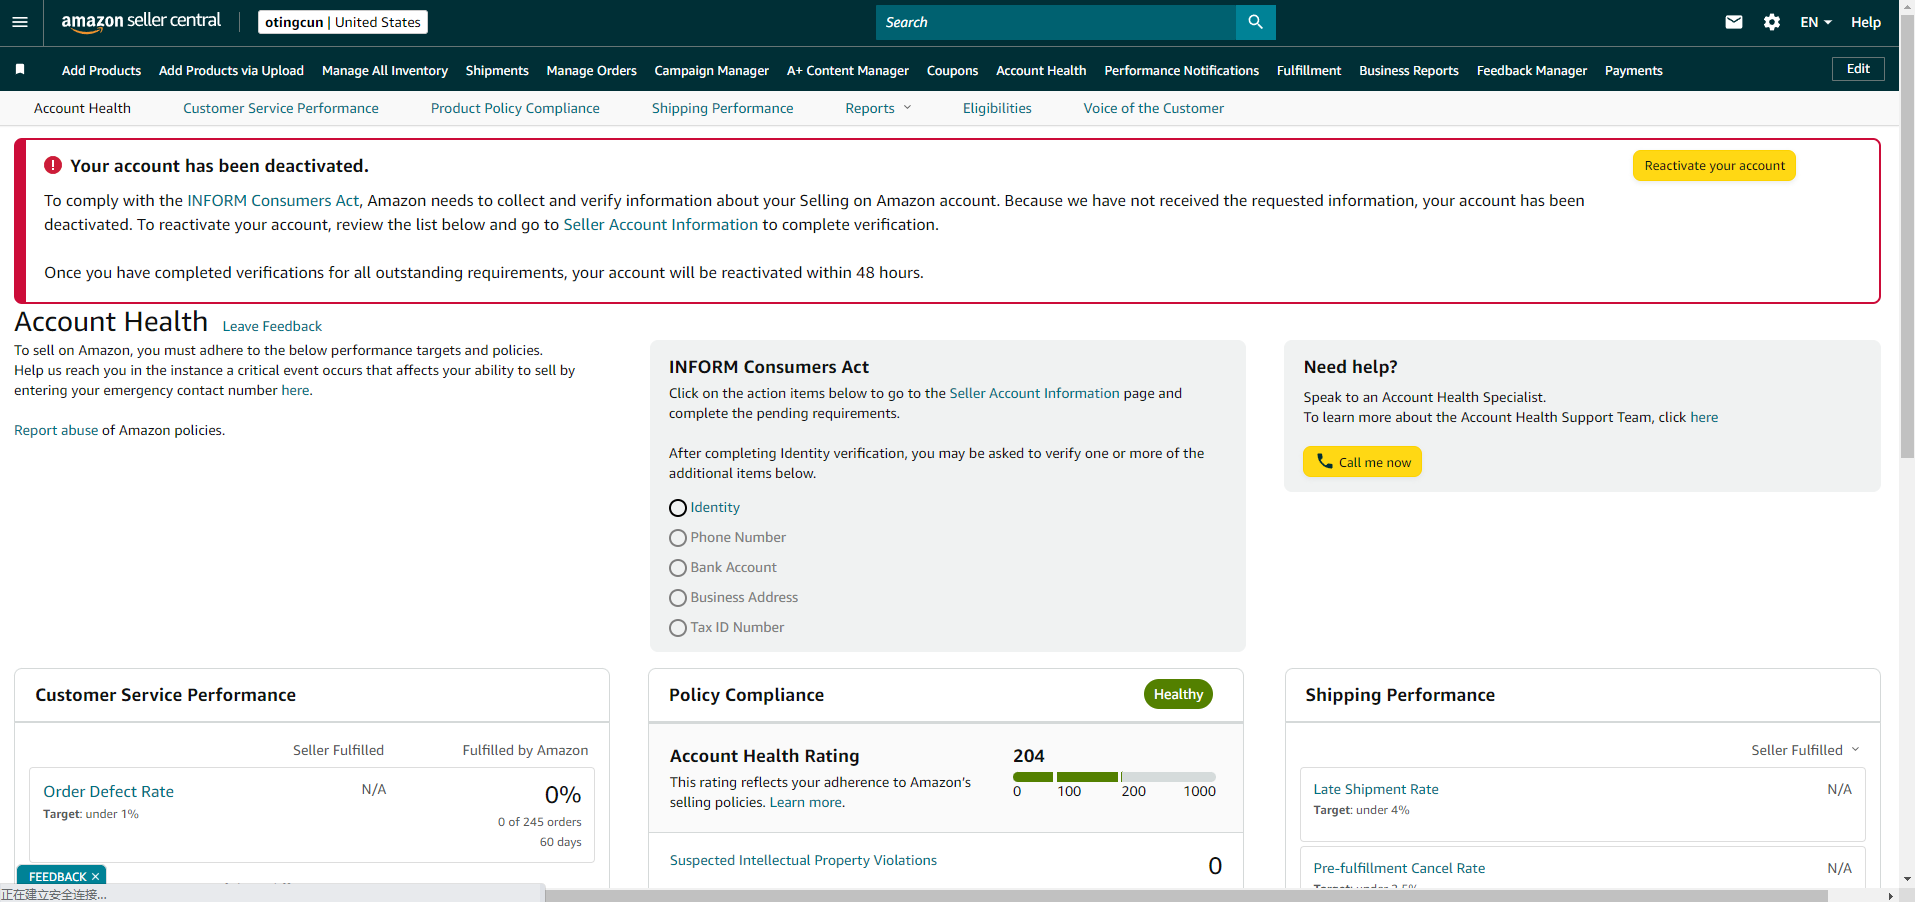Click the red alert icon in deactivation banner

coord(53,165)
